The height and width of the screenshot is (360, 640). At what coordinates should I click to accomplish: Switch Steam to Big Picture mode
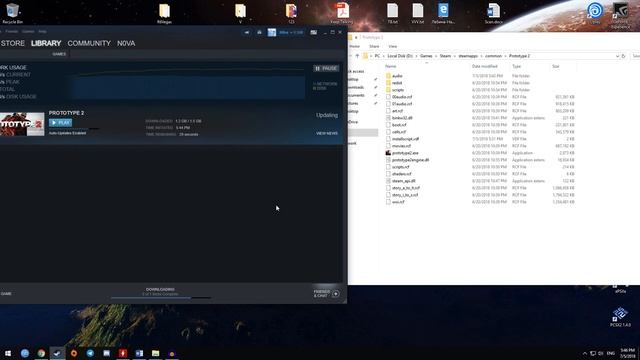point(313,32)
